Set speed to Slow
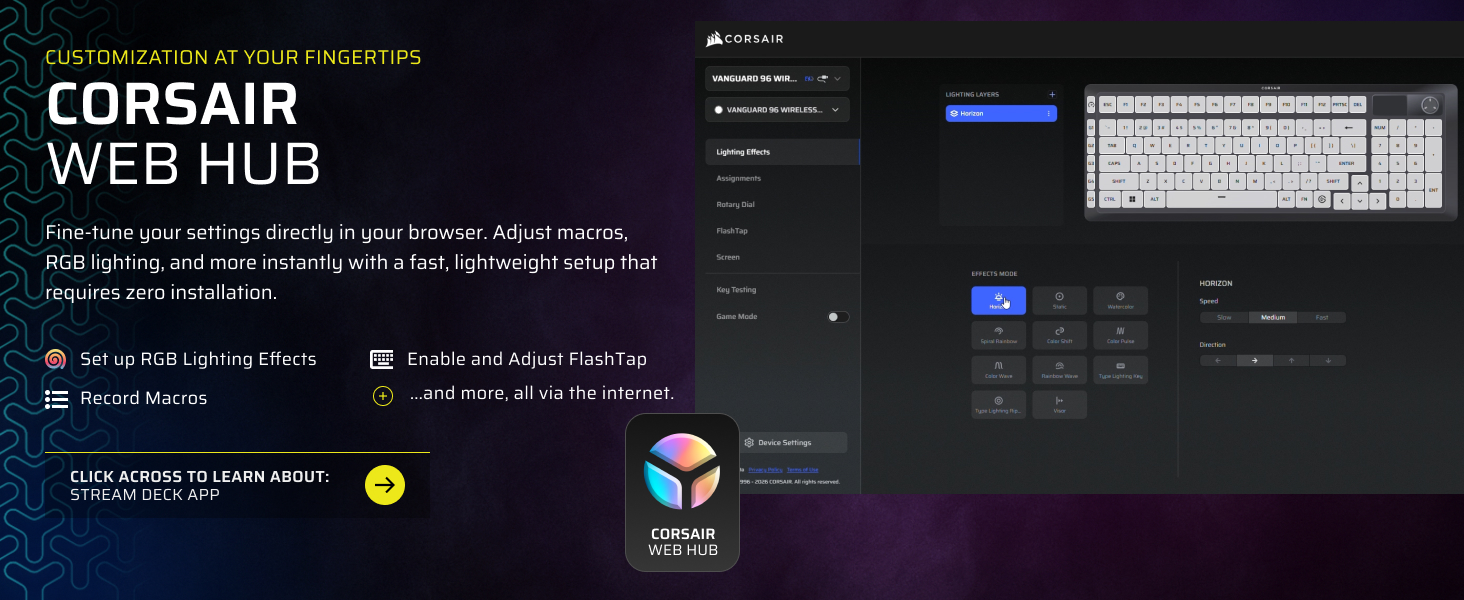 pos(1224,317)
